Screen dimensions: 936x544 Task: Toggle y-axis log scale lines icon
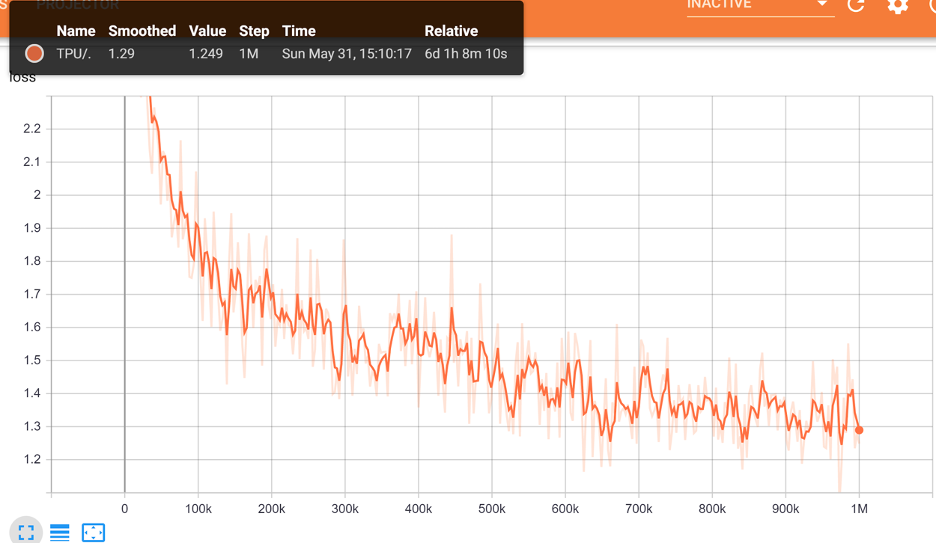[x=60, y=532]
